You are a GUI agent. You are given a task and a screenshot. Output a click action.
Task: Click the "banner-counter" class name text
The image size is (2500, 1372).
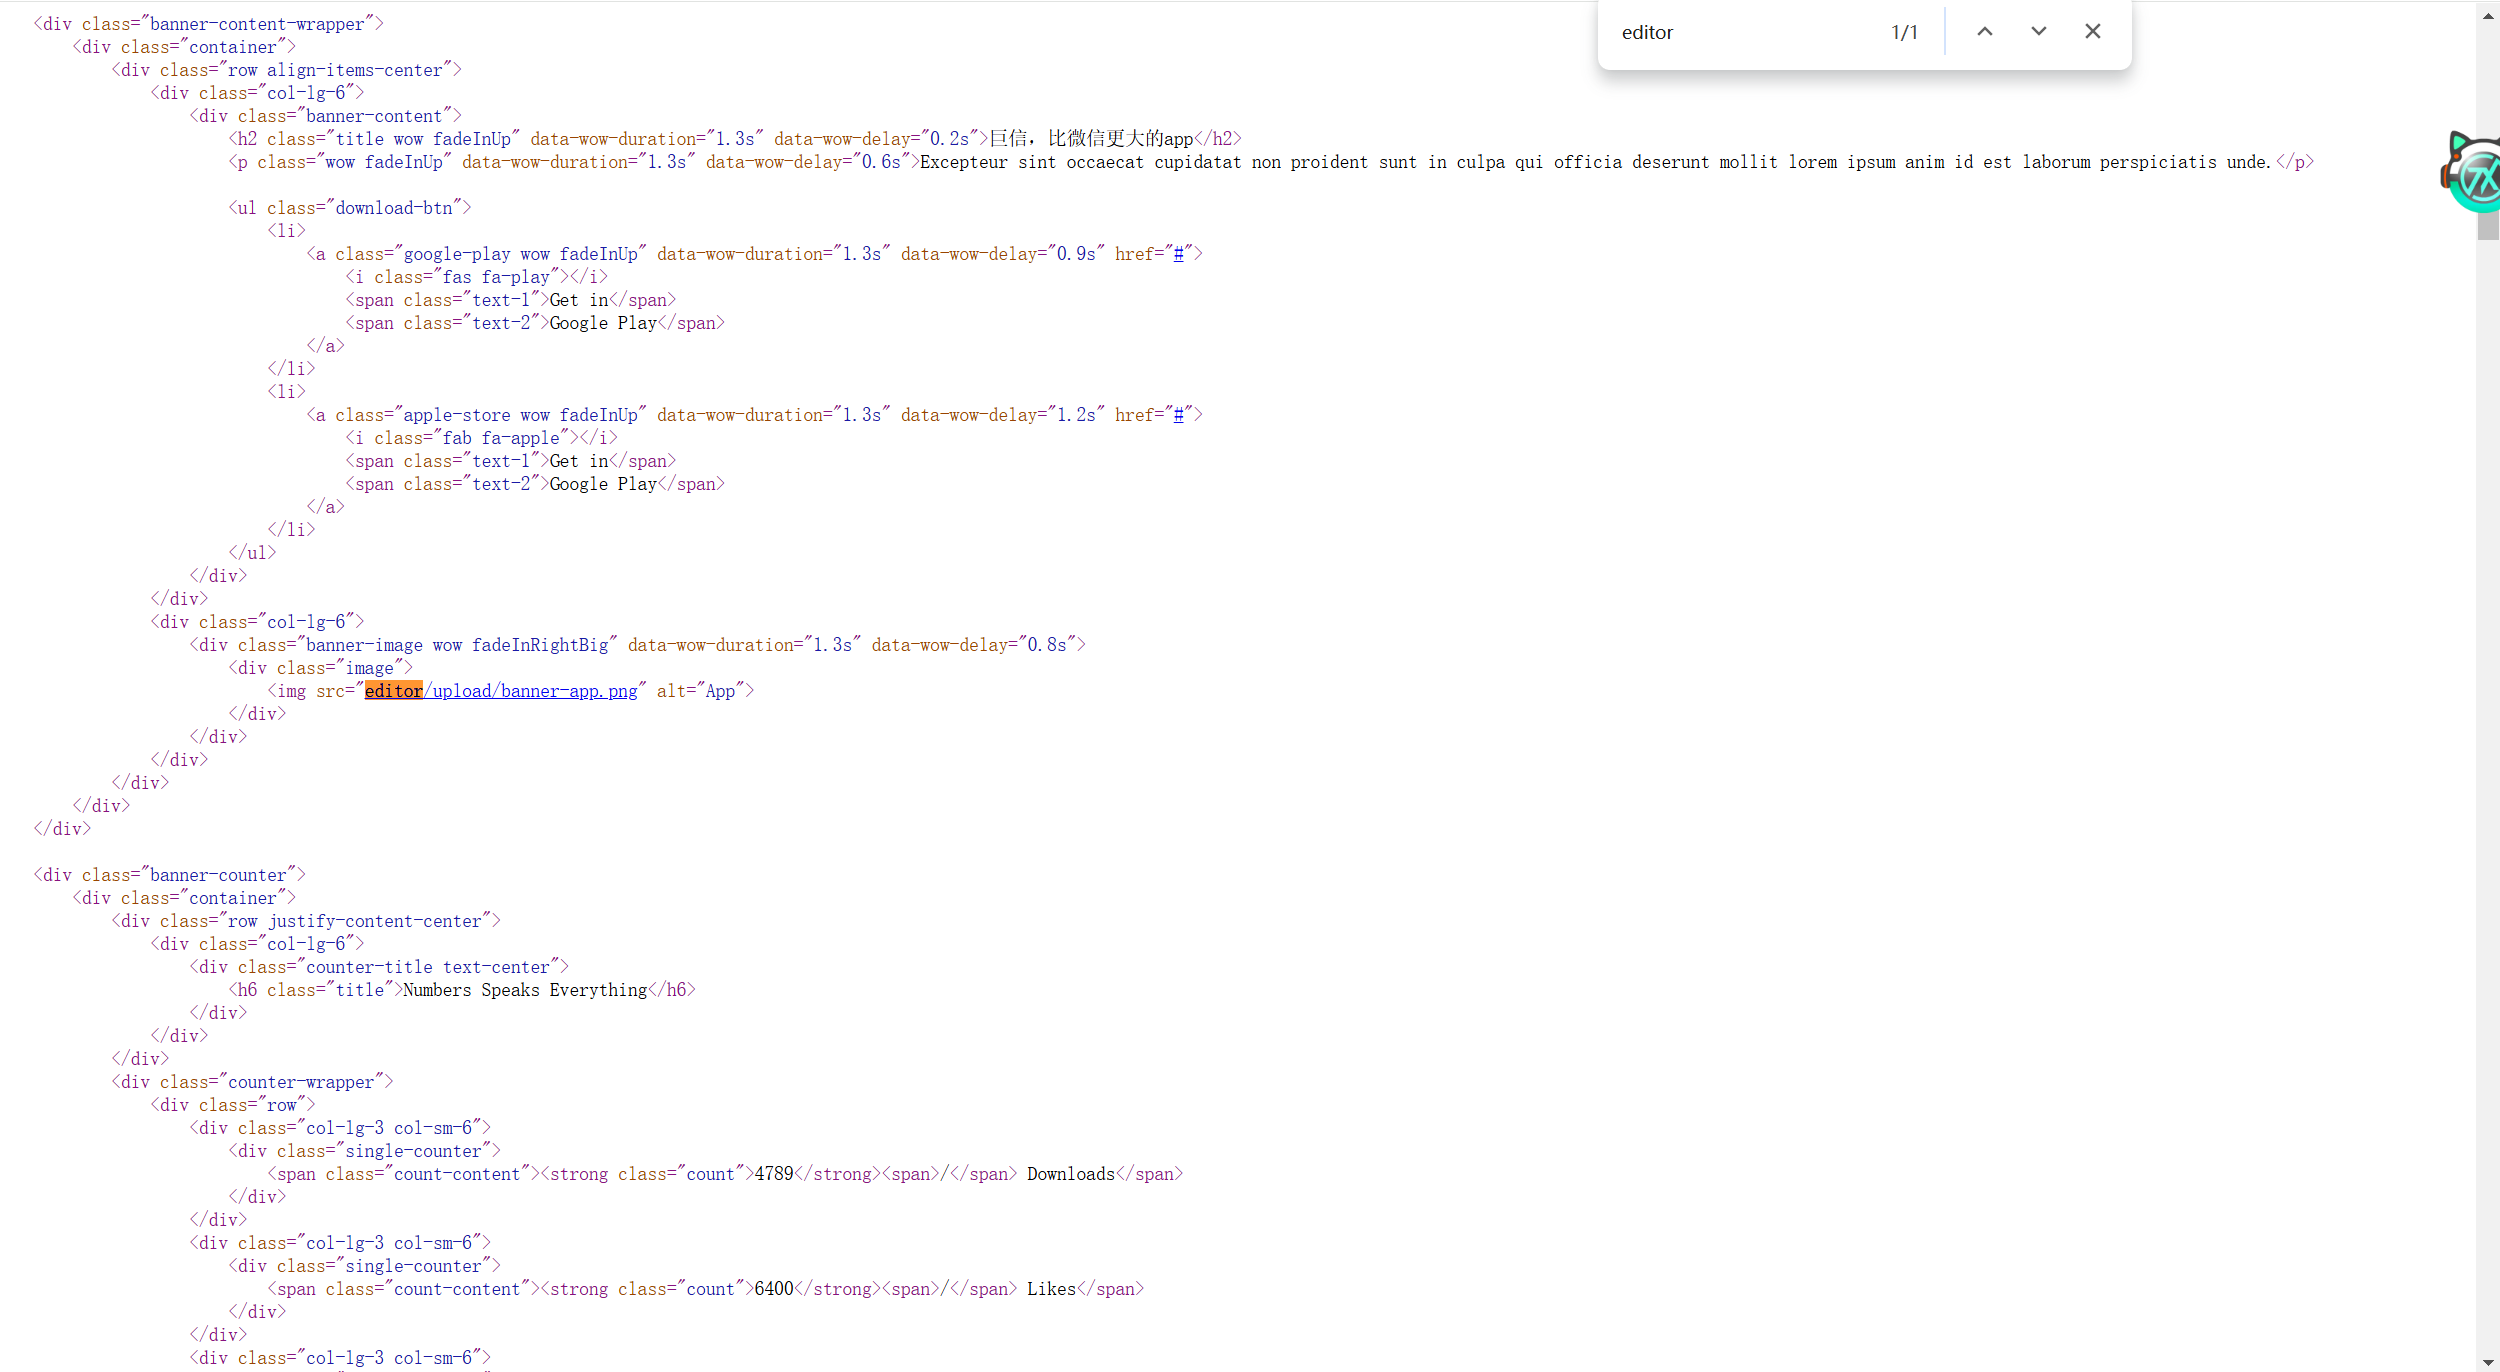coord(218,875)
